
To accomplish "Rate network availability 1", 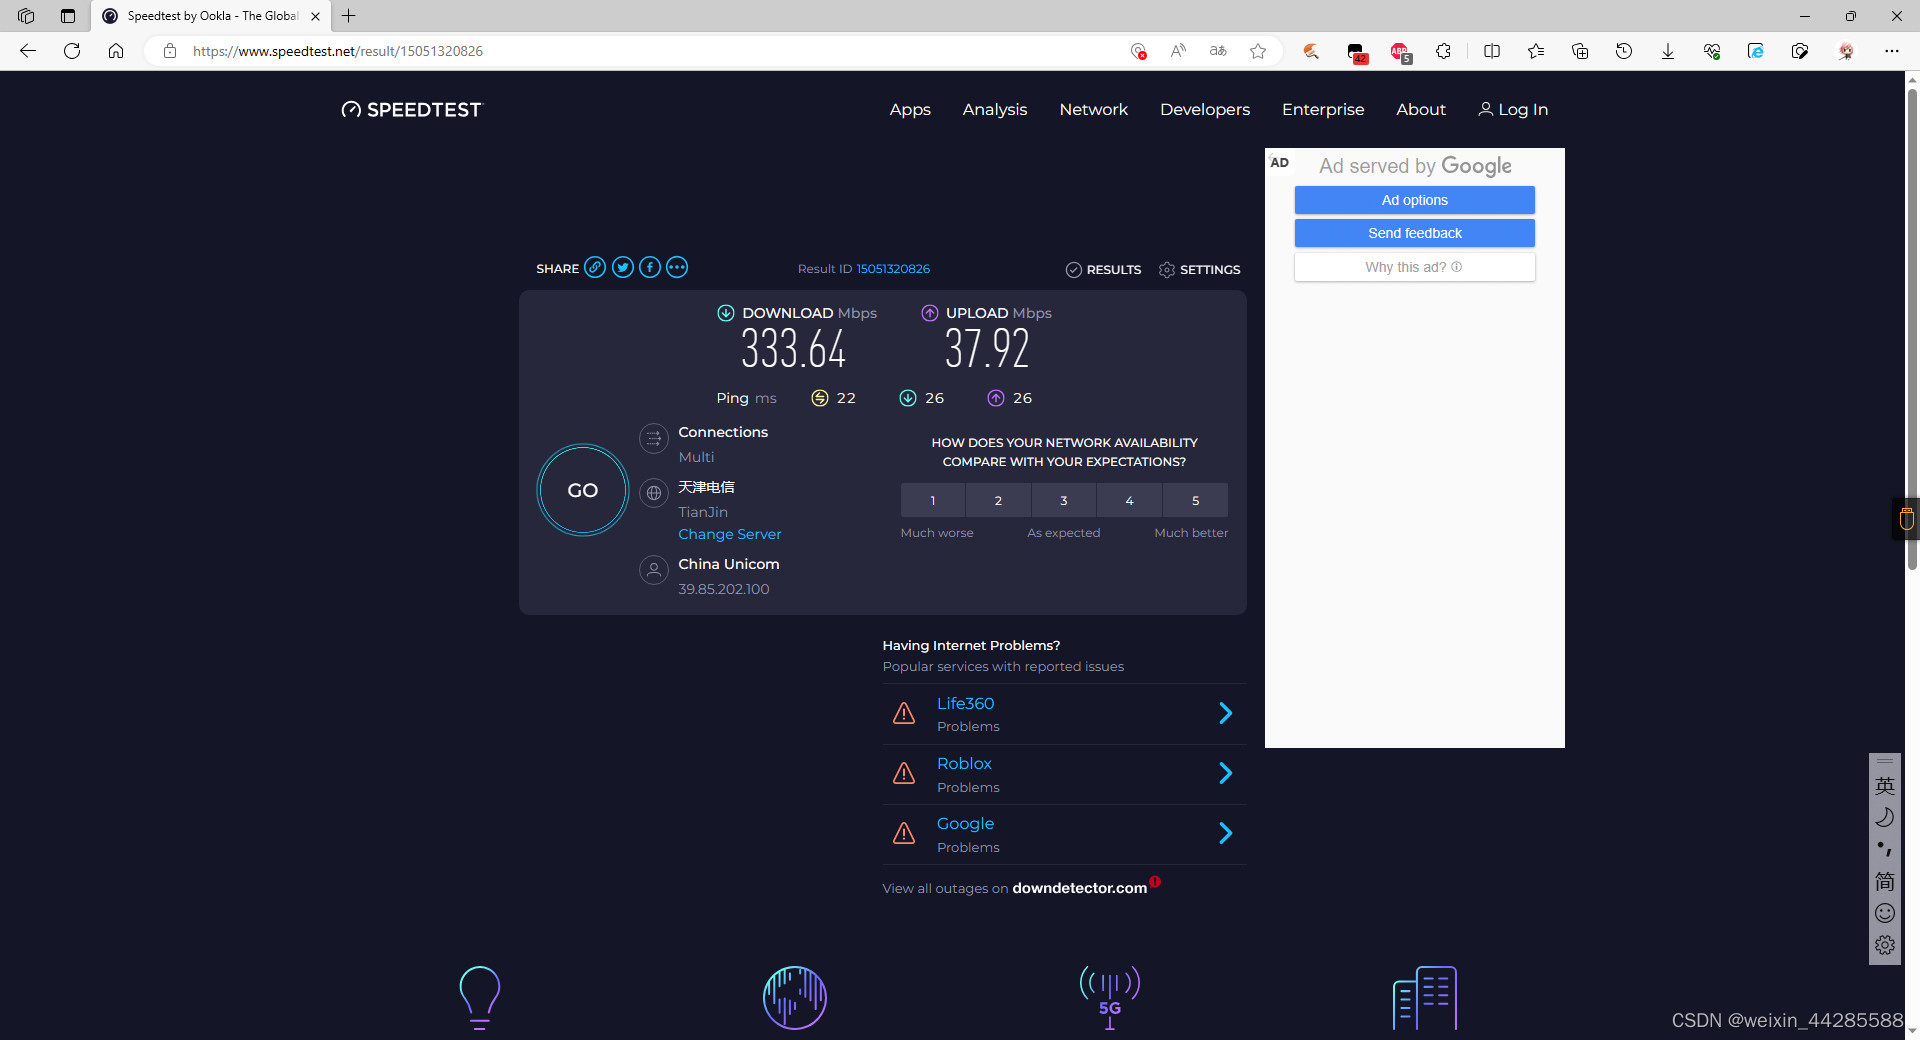I will click(933, 500).
